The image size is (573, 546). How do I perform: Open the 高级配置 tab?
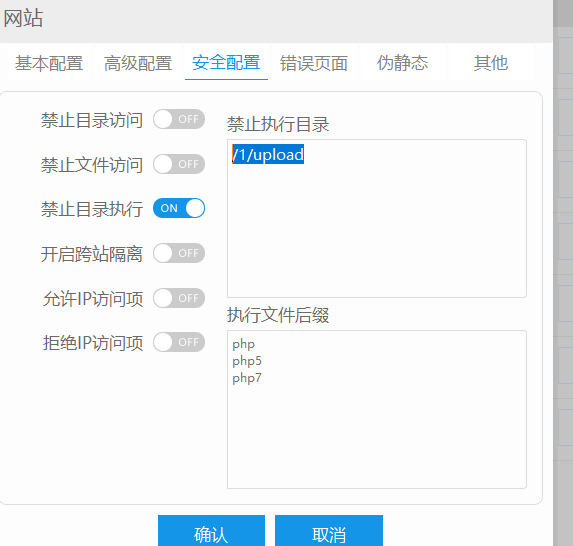click(x=138, y=63)
